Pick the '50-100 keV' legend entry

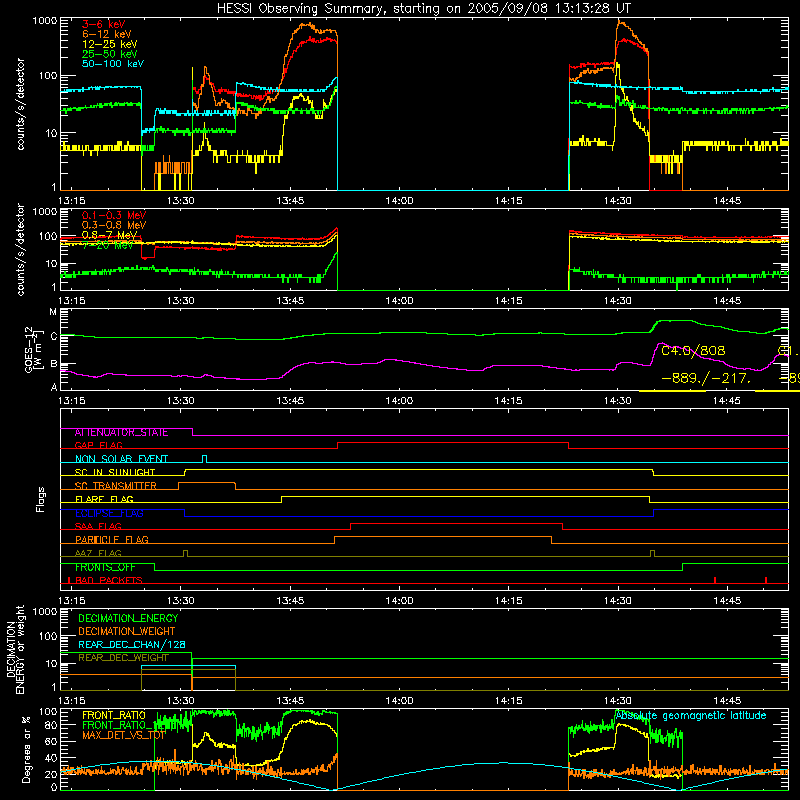pyautogui.click(x=113, y=64)
